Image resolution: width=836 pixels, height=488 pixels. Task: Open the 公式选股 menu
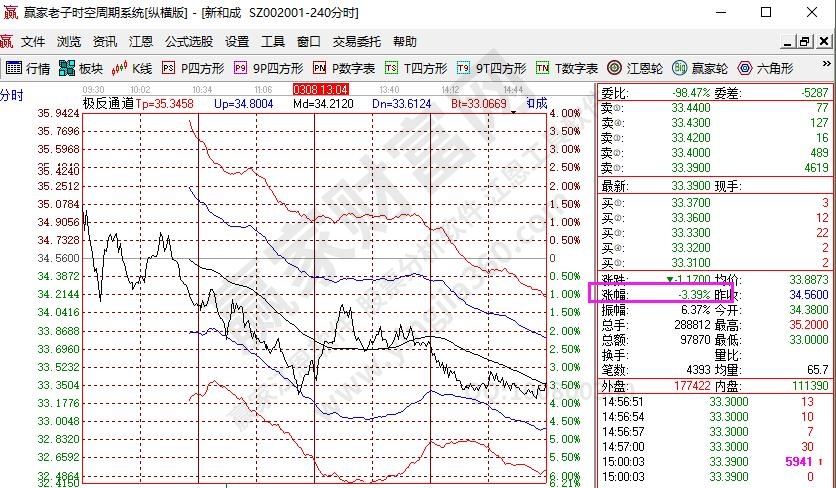point(189,42)
